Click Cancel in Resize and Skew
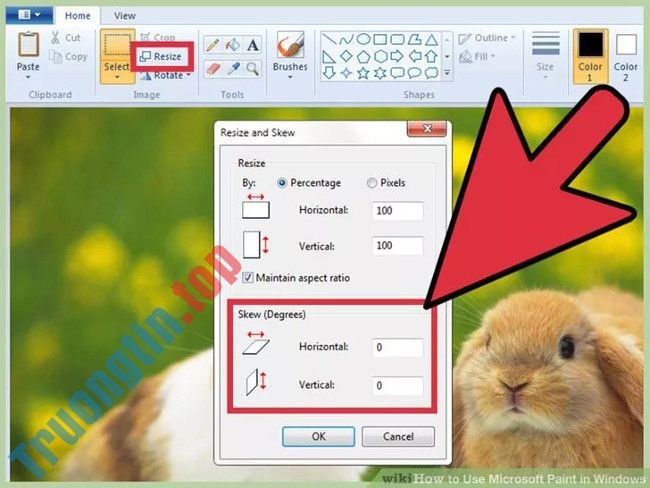This screenshot has height=488, width=650. click(398, 437)
